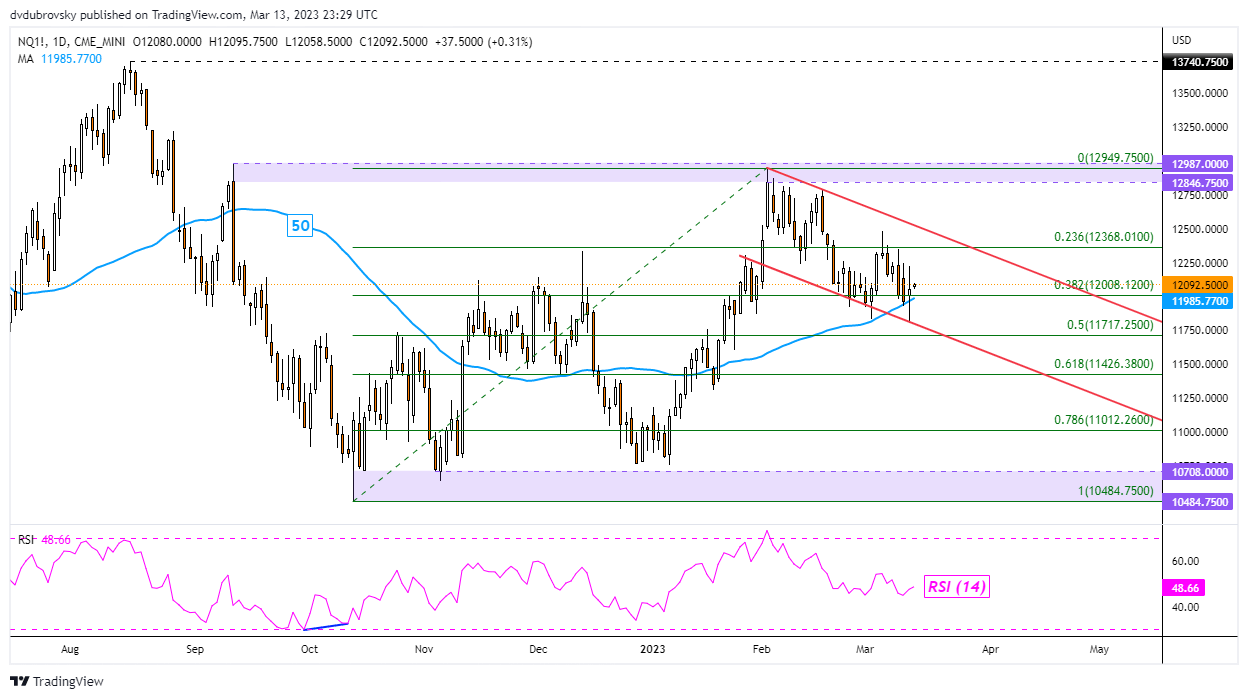
Task: Click the 60.00 RSI axis tick
Action: (x=1186, y=561)
